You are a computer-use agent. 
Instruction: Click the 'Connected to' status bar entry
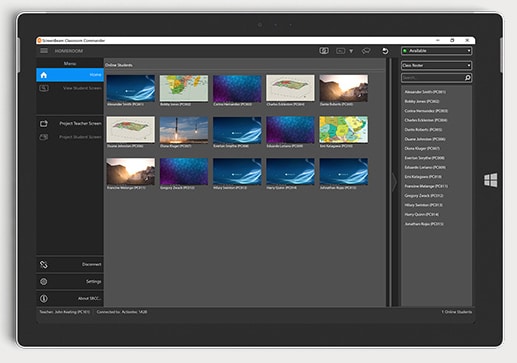click(x=122, y=312)
